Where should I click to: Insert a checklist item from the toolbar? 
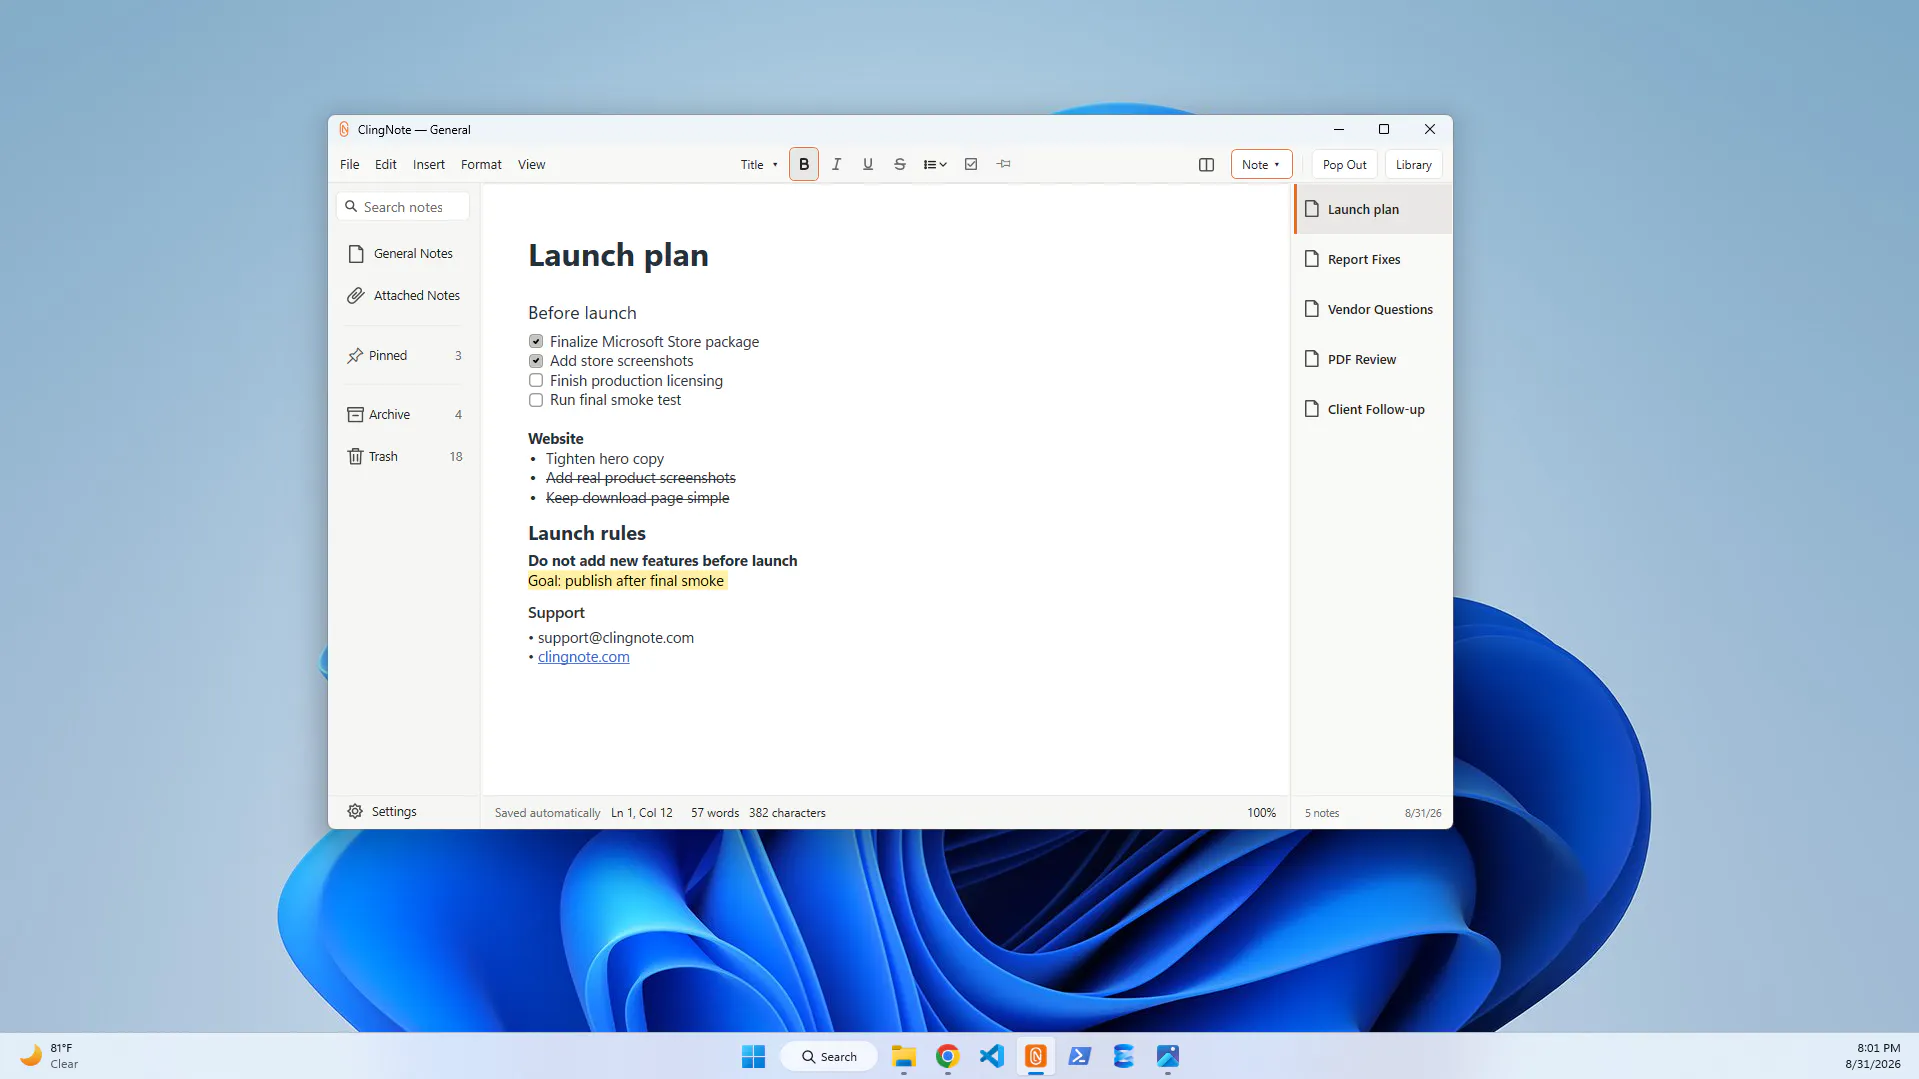(970, 164)
